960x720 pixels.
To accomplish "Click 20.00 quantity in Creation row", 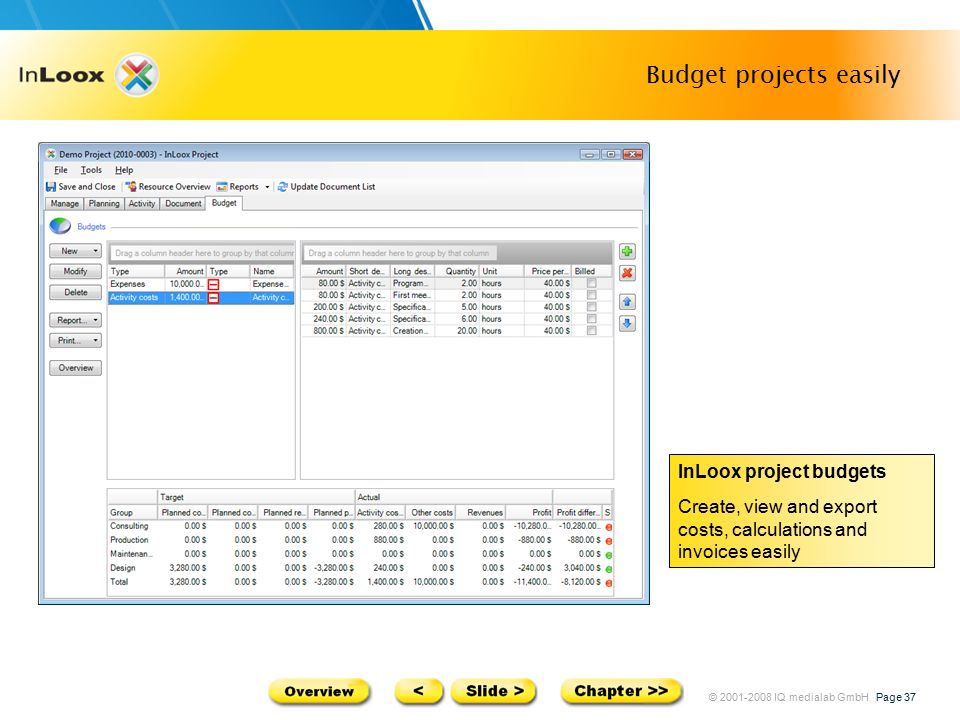I will (x=467, y=331).
